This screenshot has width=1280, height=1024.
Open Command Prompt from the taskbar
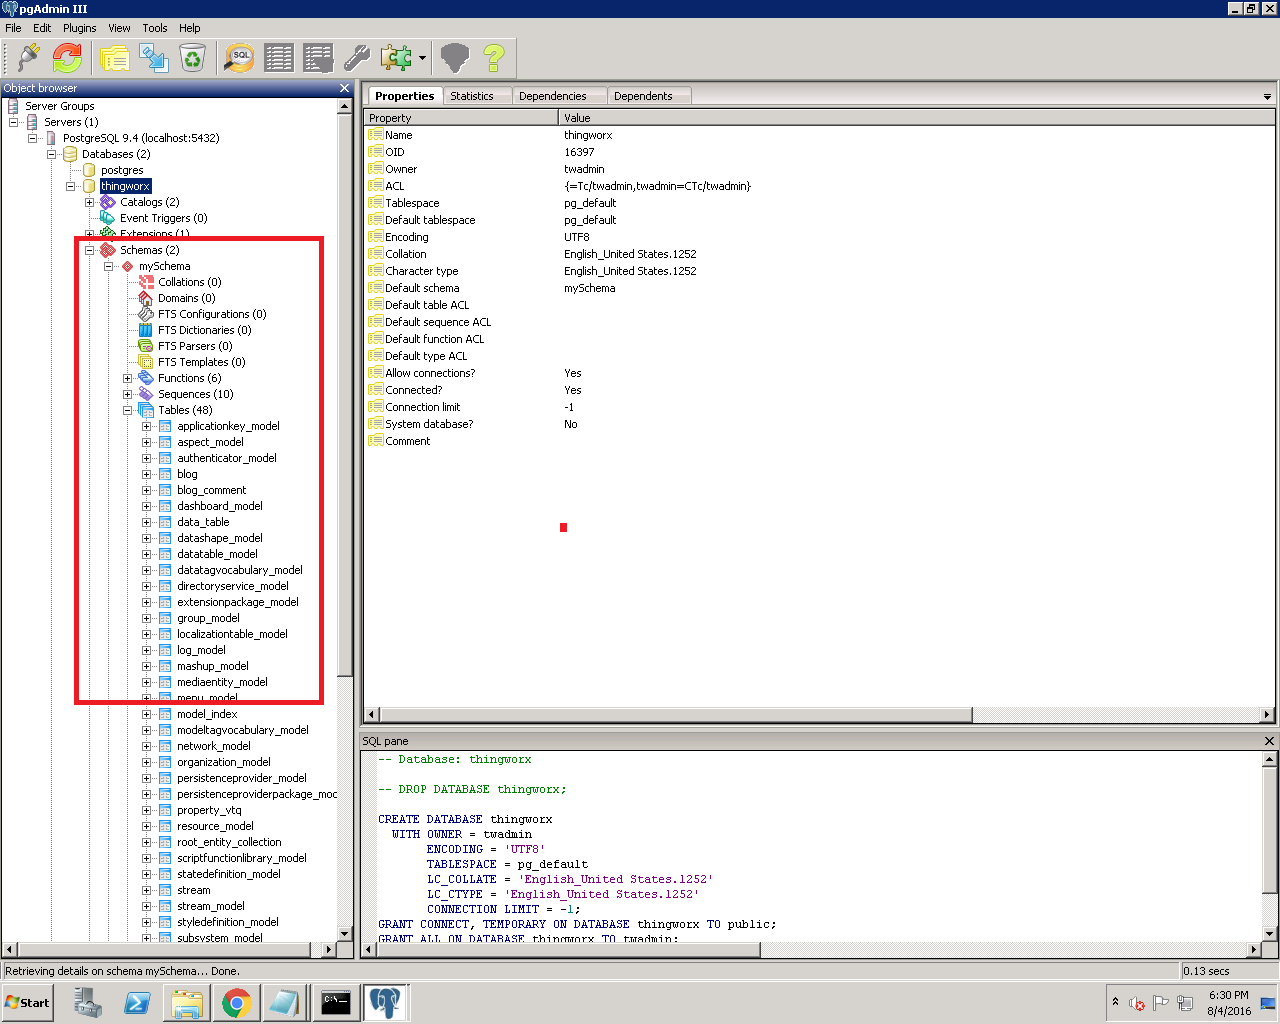pos(336,1003)
